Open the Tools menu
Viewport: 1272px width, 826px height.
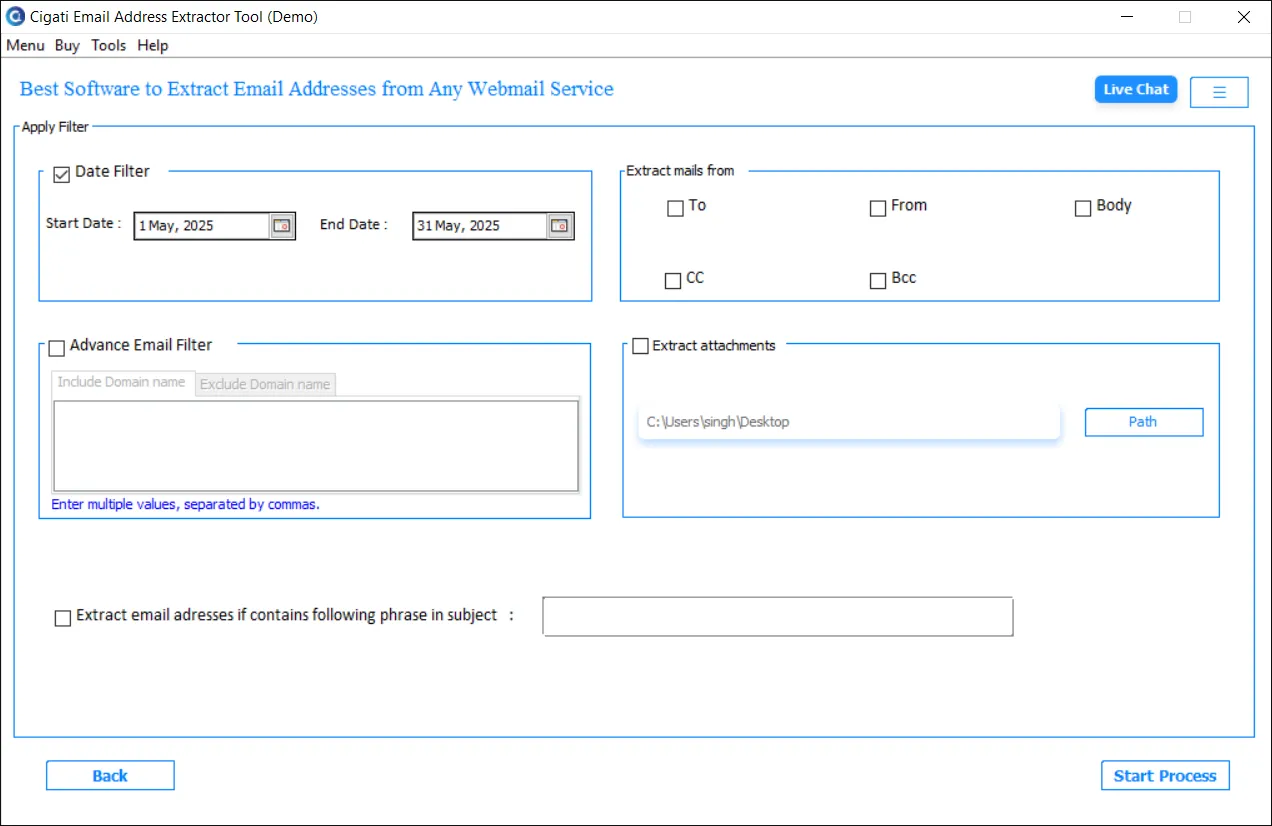(108, 45)
